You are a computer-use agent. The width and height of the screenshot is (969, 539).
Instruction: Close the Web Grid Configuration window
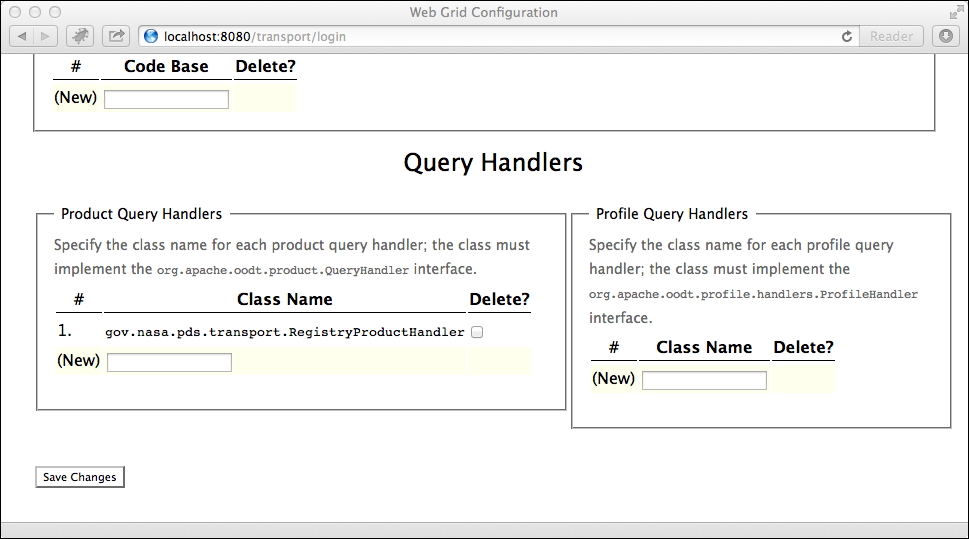pos(14,12)
